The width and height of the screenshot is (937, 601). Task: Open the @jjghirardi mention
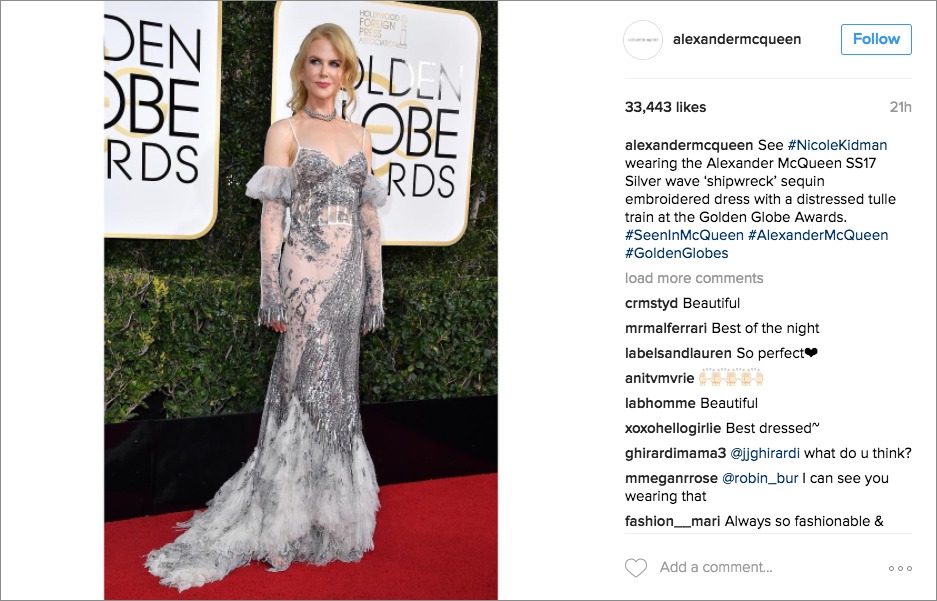click(765, 453)
